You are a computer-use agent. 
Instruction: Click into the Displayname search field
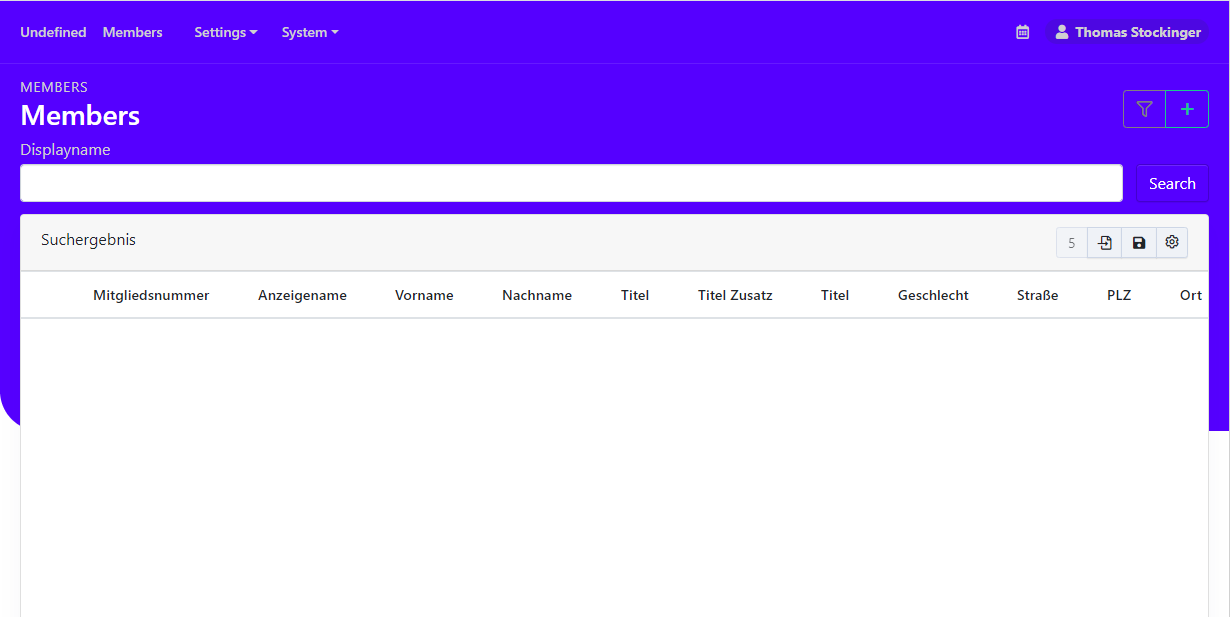pos(571,183)
